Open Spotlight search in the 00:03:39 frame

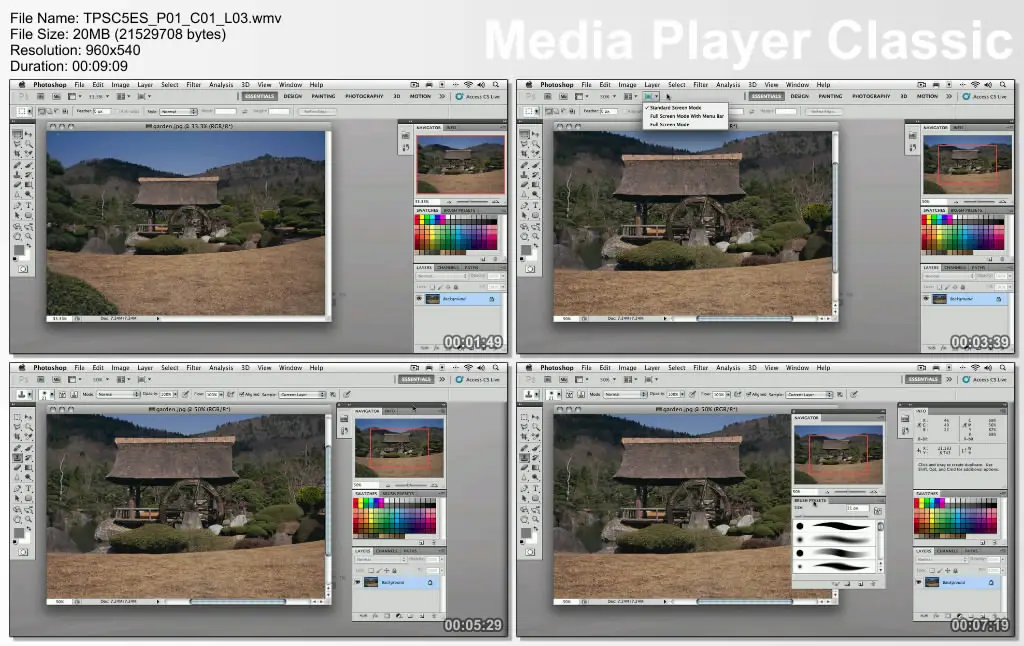point(1003,84)
